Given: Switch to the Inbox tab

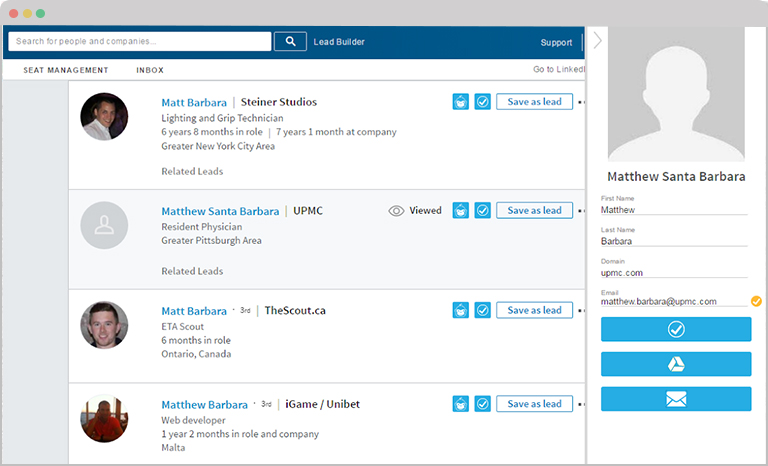Looking at the screenshot, I should click(x=150, y=70).
